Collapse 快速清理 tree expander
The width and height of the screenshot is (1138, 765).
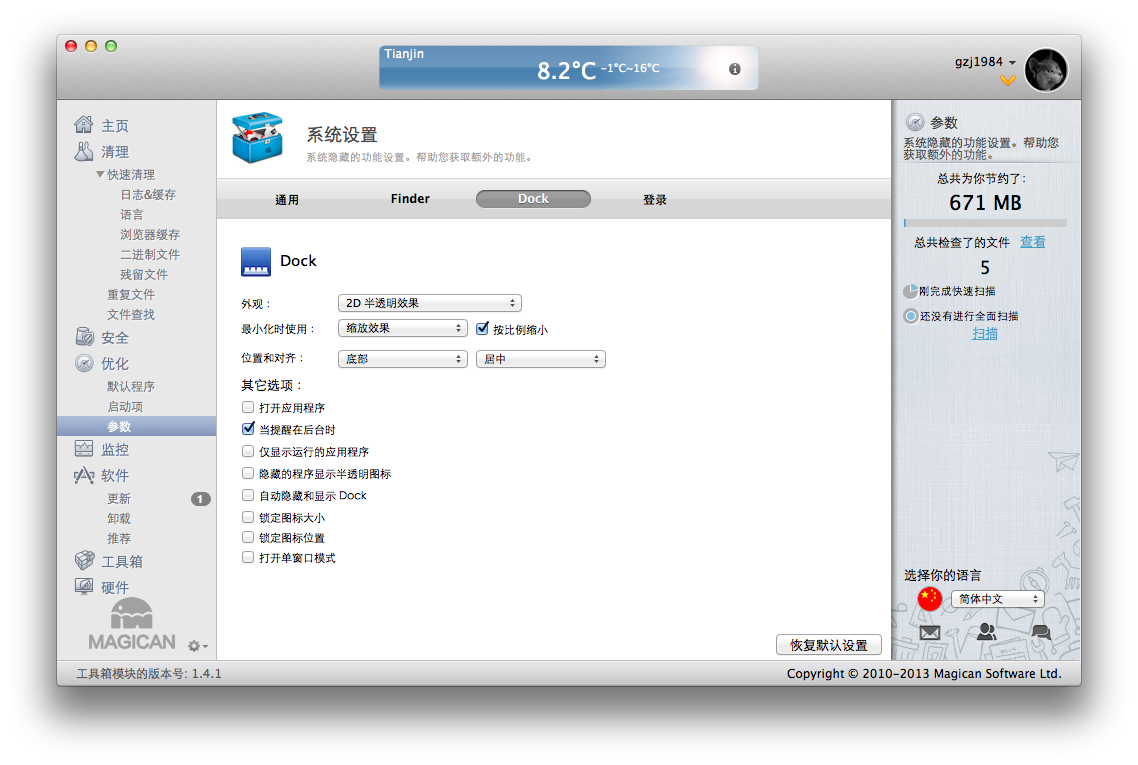pos(100,175)
